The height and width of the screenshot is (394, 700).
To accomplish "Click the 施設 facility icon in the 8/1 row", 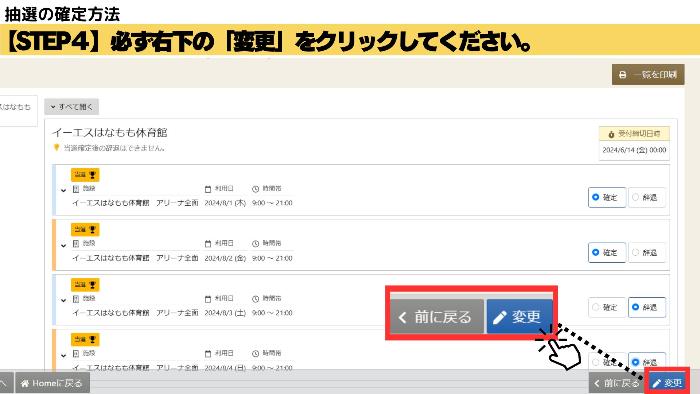I will point(76,189).
